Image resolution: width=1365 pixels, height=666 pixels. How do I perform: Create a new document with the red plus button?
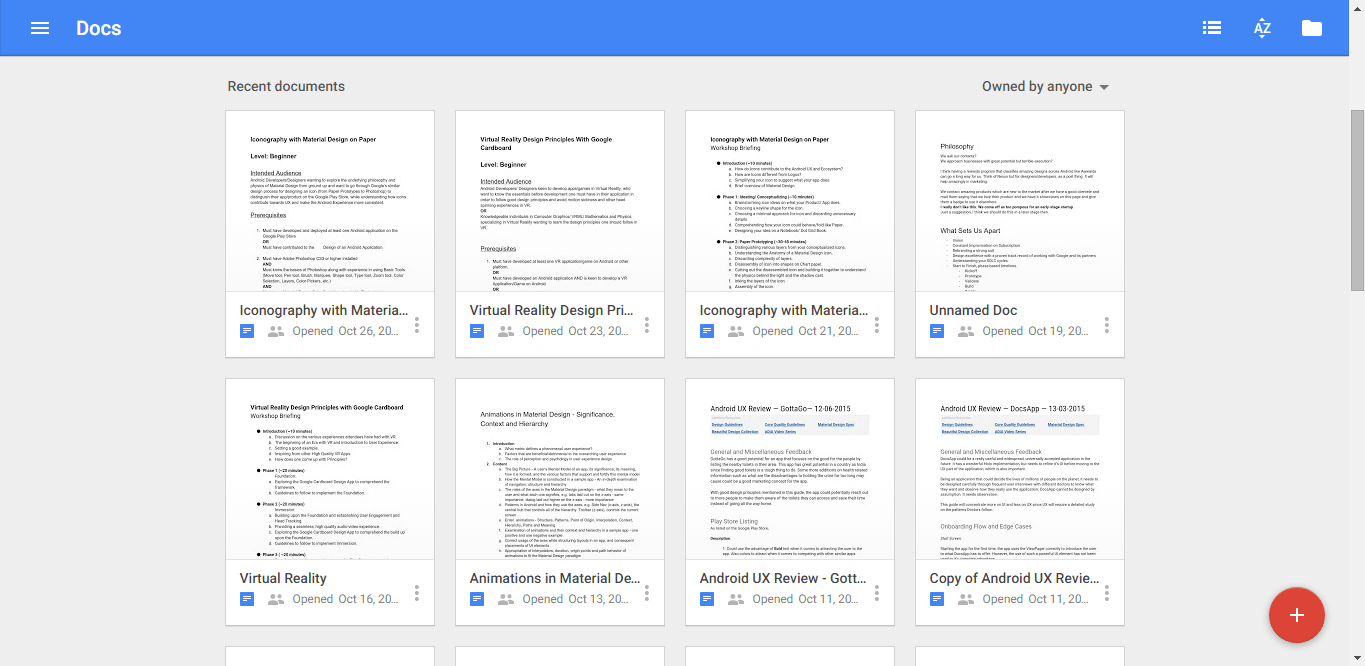point(1297,615)
